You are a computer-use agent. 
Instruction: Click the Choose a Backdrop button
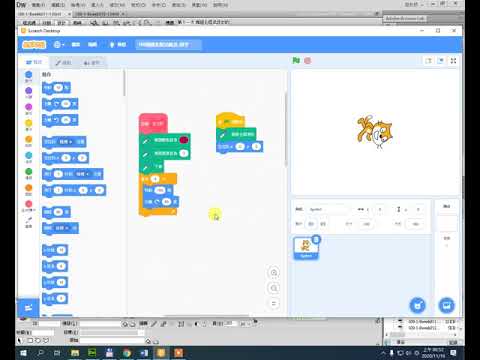click(x=446, y=305)
